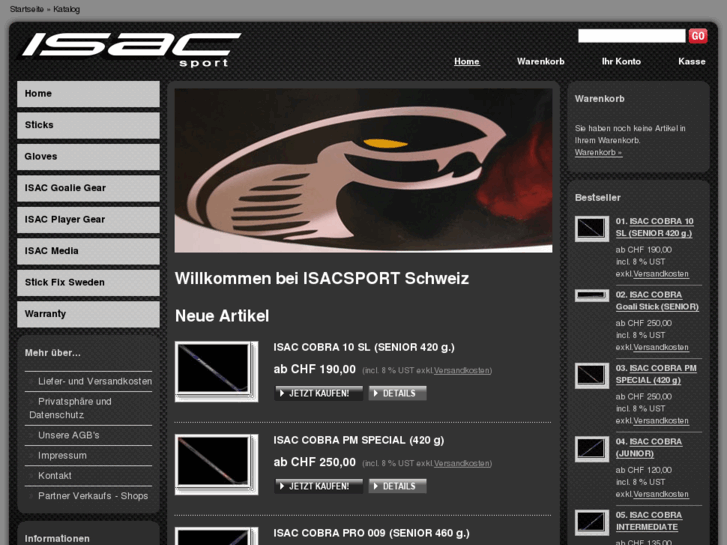This screenshot has height=545, width=727.
Task: Open the Gloves category
Action: pyautogui.click(x=88, y=157)
